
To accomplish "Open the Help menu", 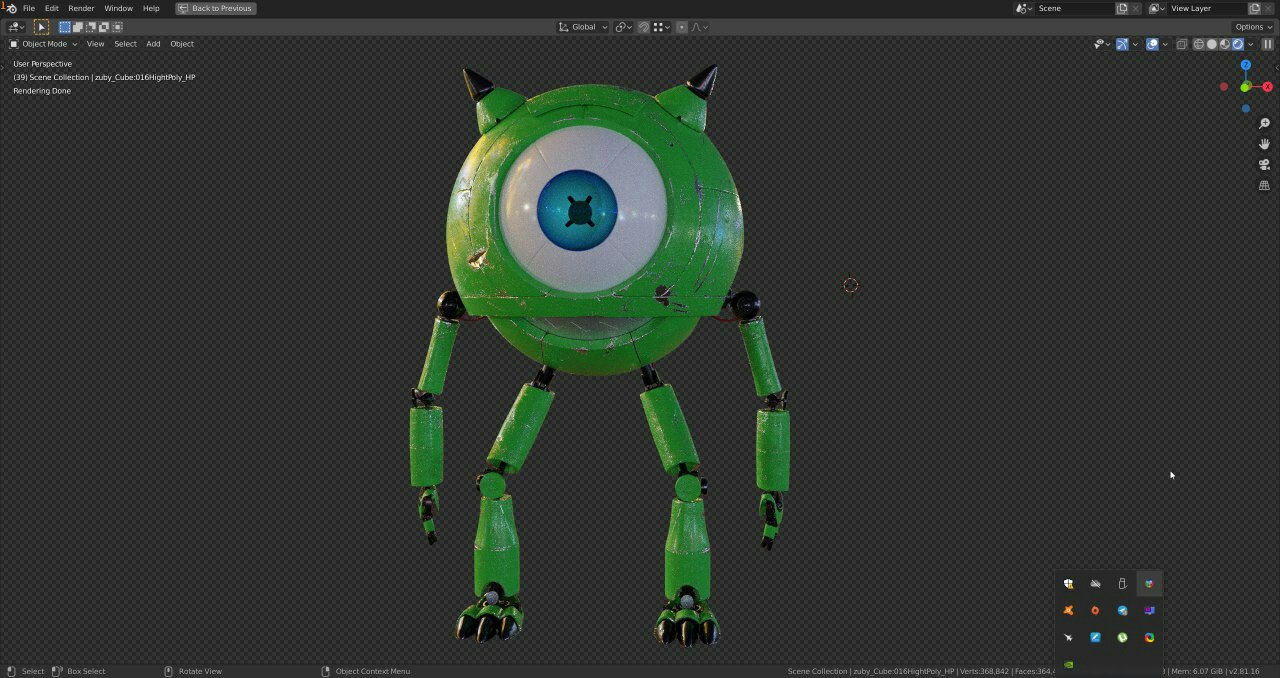I will pyautogui.click(x=151, y=8).
